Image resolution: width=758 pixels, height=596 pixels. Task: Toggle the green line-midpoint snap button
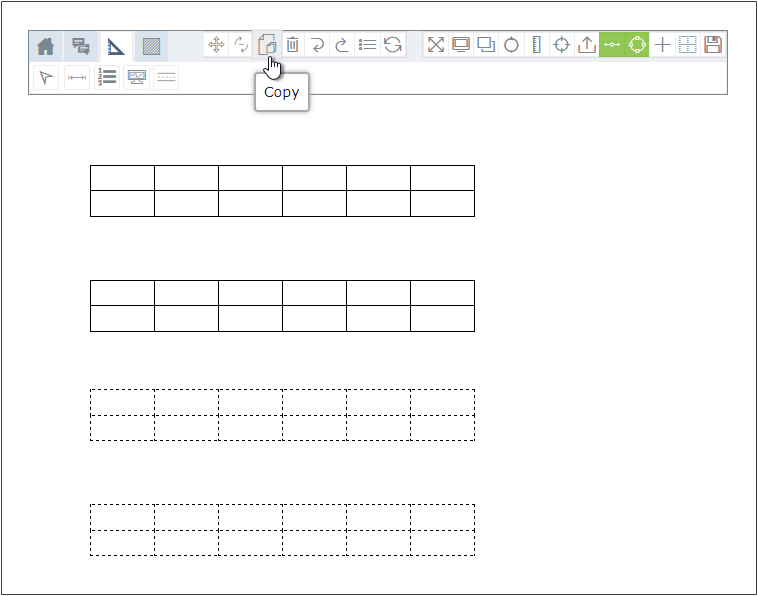click(612, 45)
